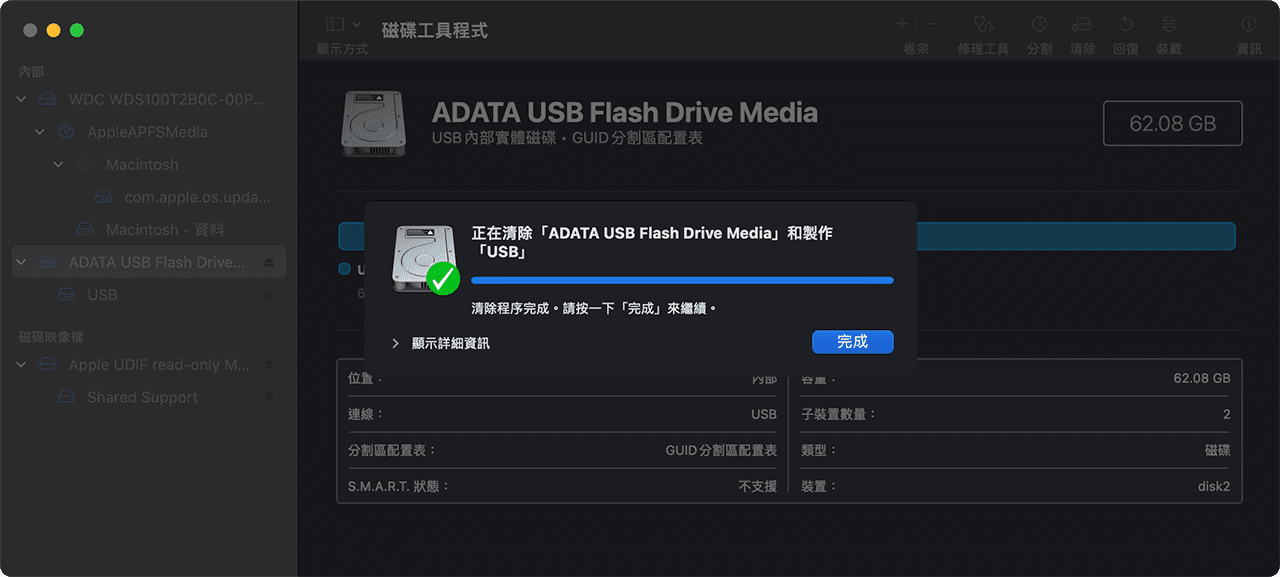Click the Erase (清除) toolbar icon
1280x577 pixels.
(1083, 30)
